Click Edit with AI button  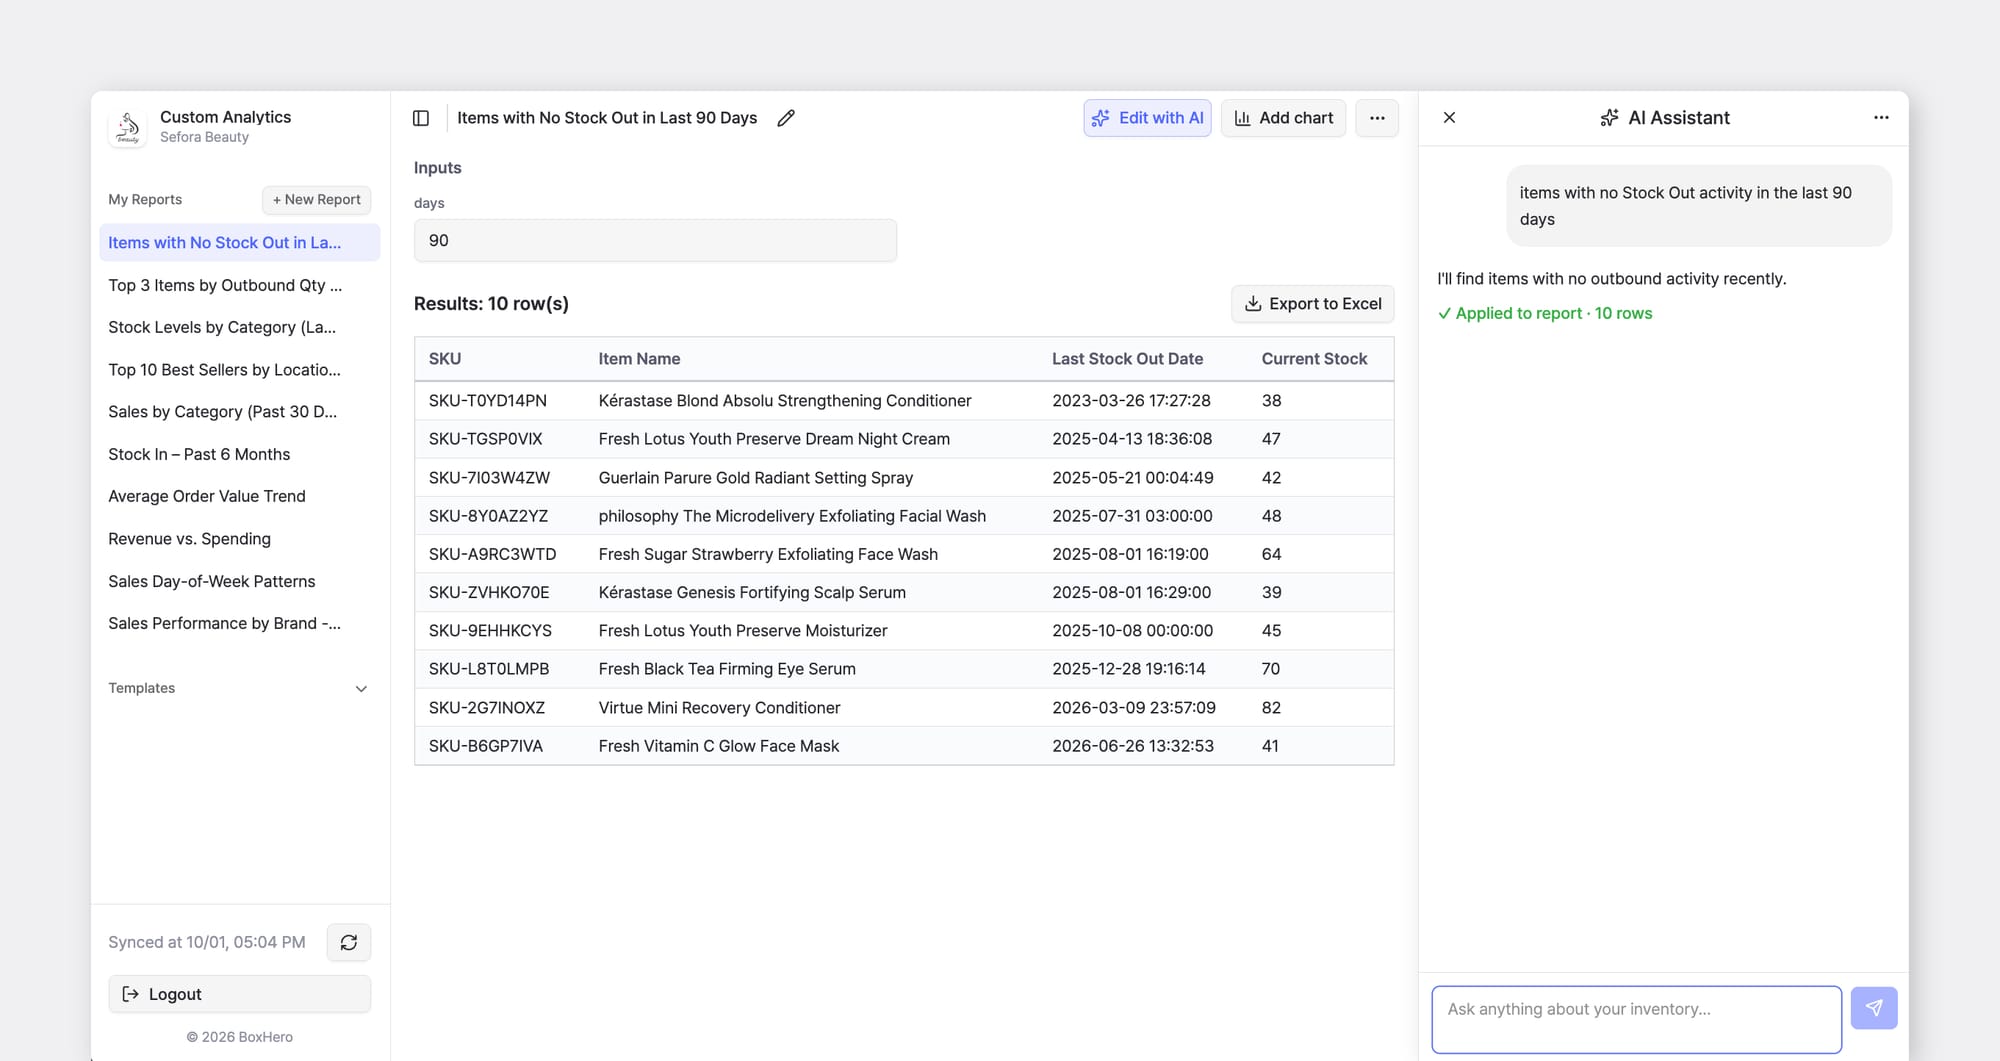click(x=1147, y=118)
